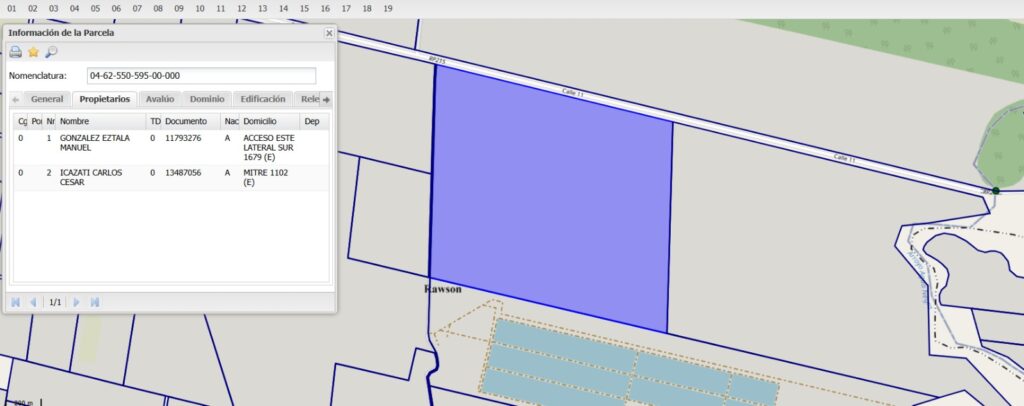Screen dimensions: 1024x406
Task: Click the Documento column header
Action: coord(190,121)
